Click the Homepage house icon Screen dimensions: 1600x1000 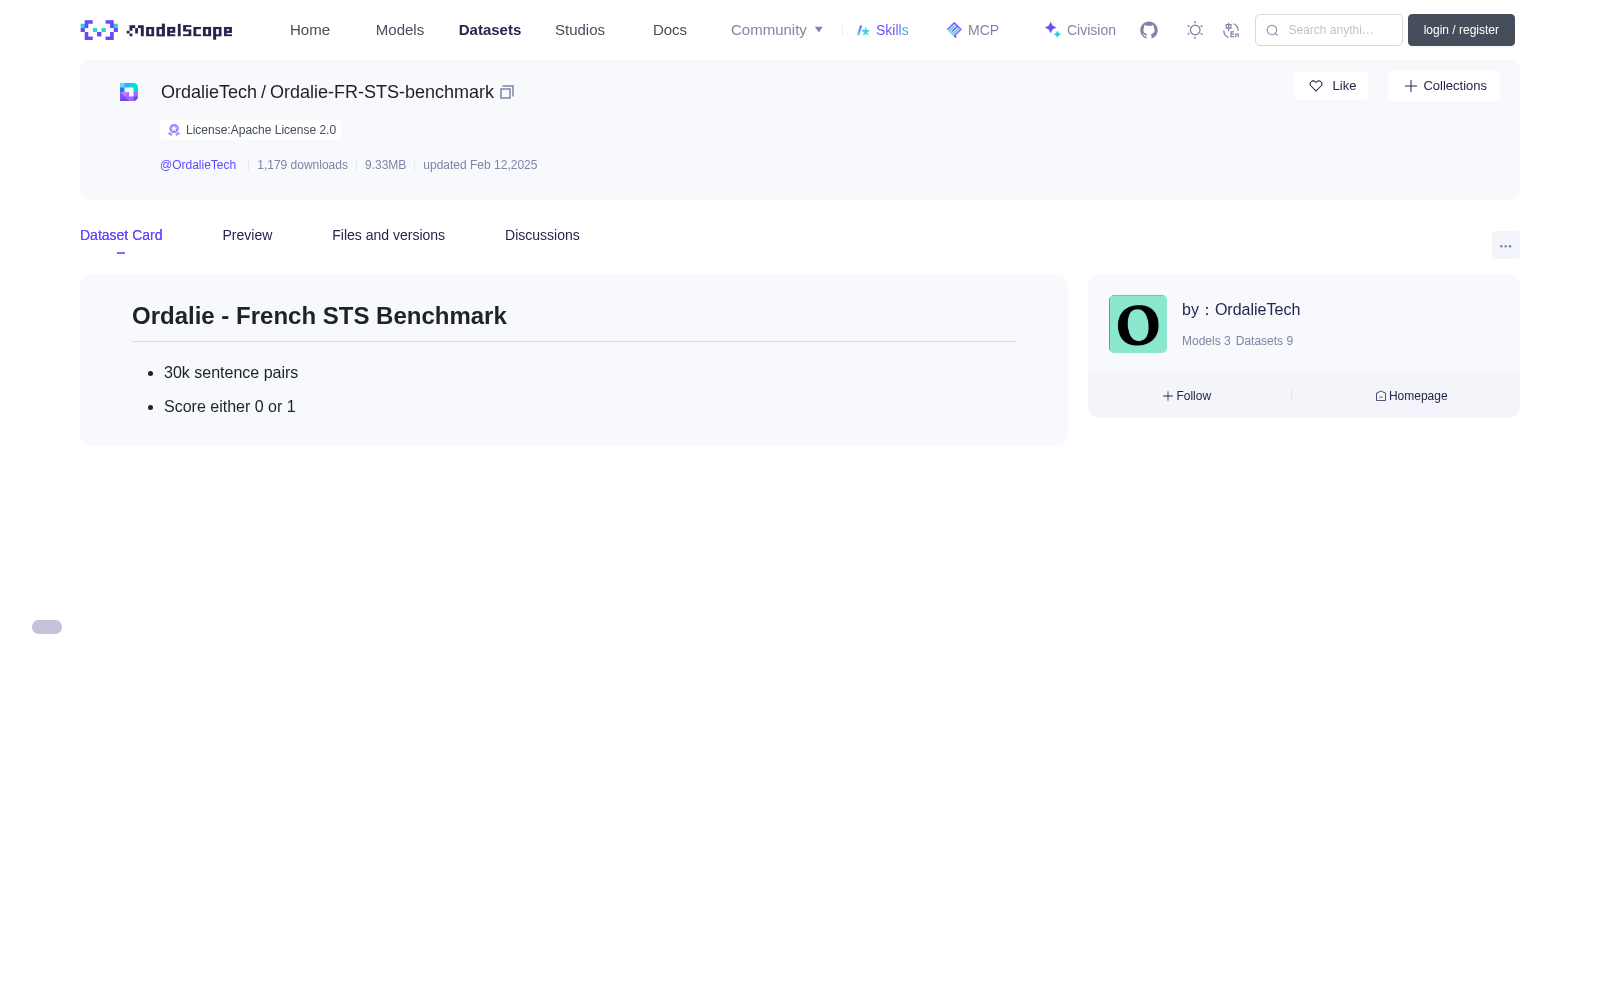[x=1381, y=396]
